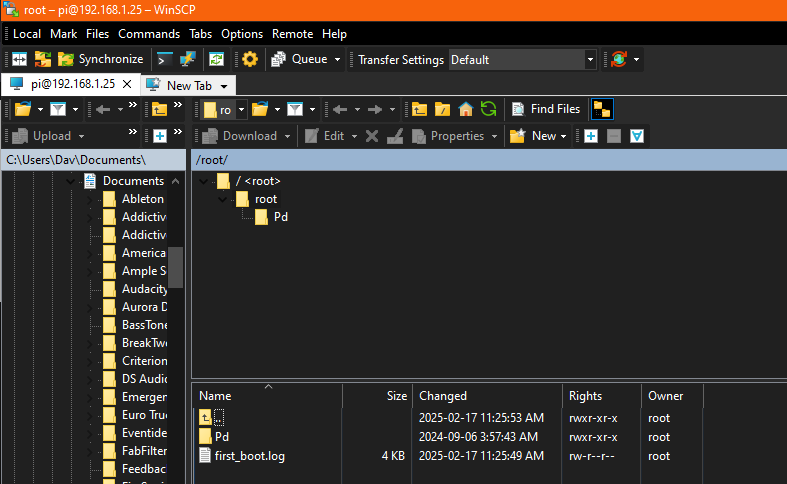
Task: Click remote Select Files plus icon
Action: (591, 136)
